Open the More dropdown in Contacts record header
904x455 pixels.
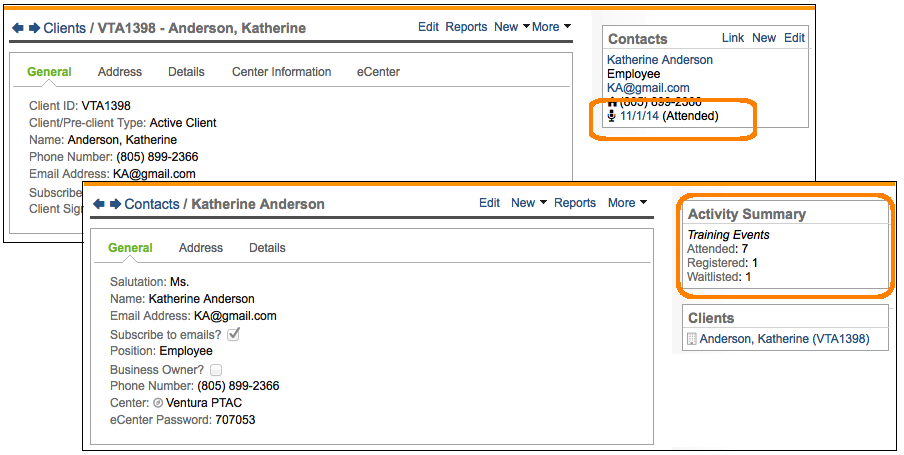tap(627, 203)
